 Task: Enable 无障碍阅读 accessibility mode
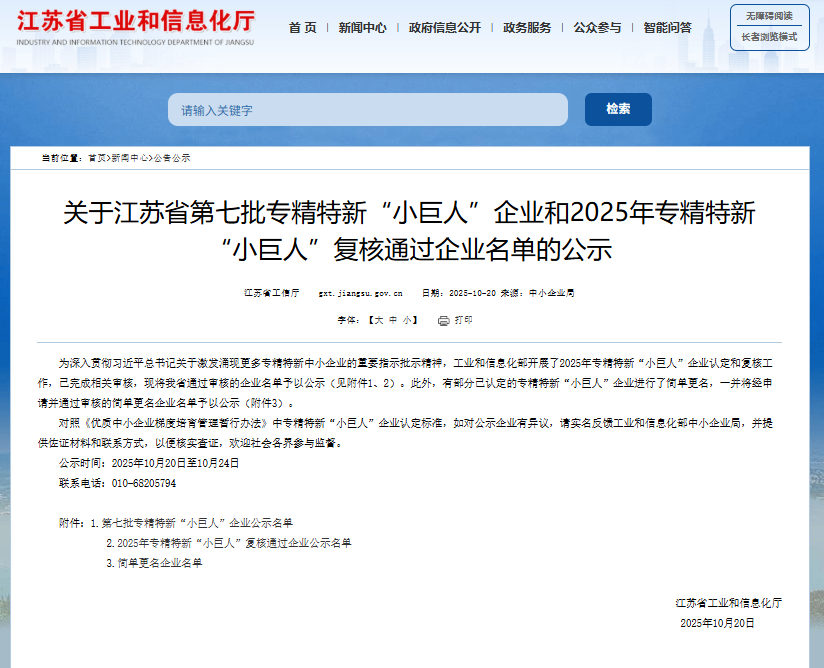tap(768, 16)
